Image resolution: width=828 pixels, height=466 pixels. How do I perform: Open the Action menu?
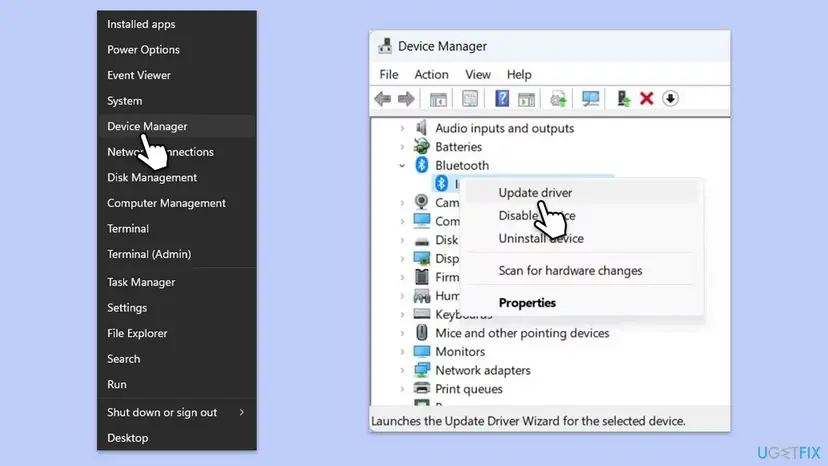pyautogui.click(x=431, y=74)
